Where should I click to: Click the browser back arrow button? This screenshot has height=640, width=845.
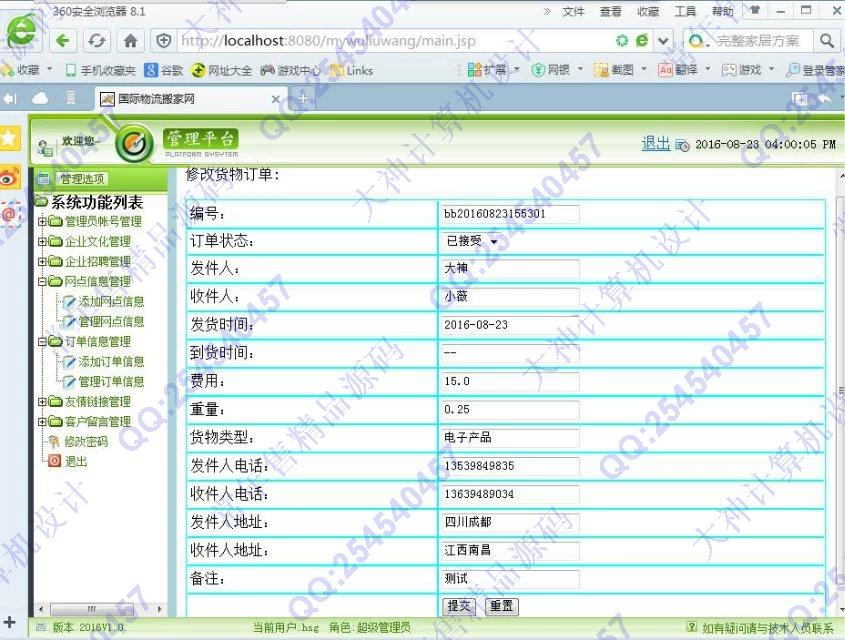pos(63,41)
